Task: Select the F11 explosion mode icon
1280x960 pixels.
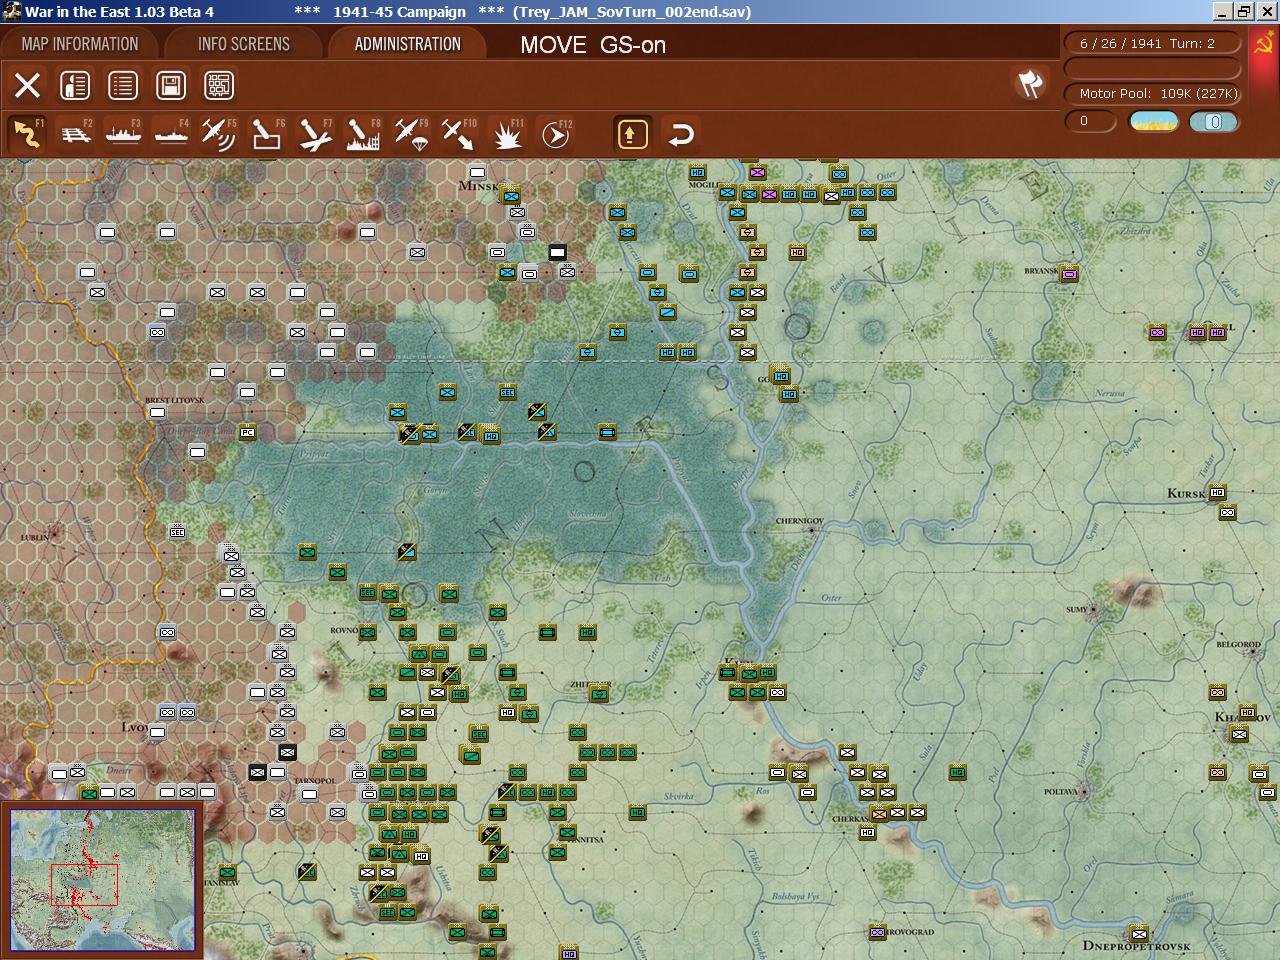Action: click(507, 134)
